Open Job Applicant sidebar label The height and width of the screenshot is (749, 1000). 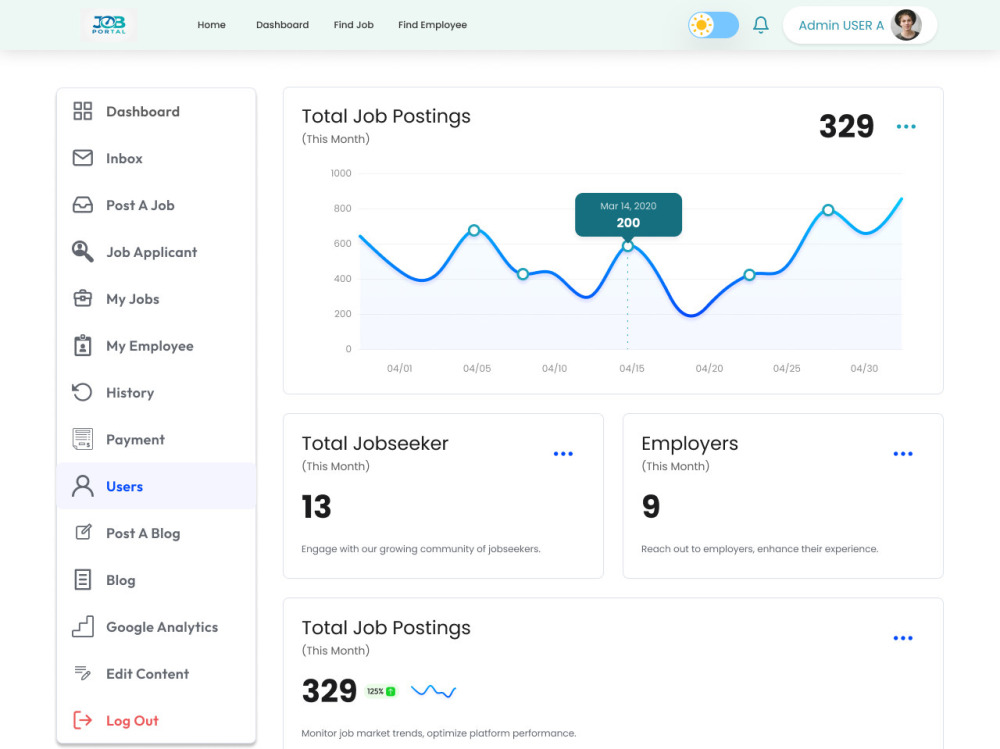coord(152,252)
